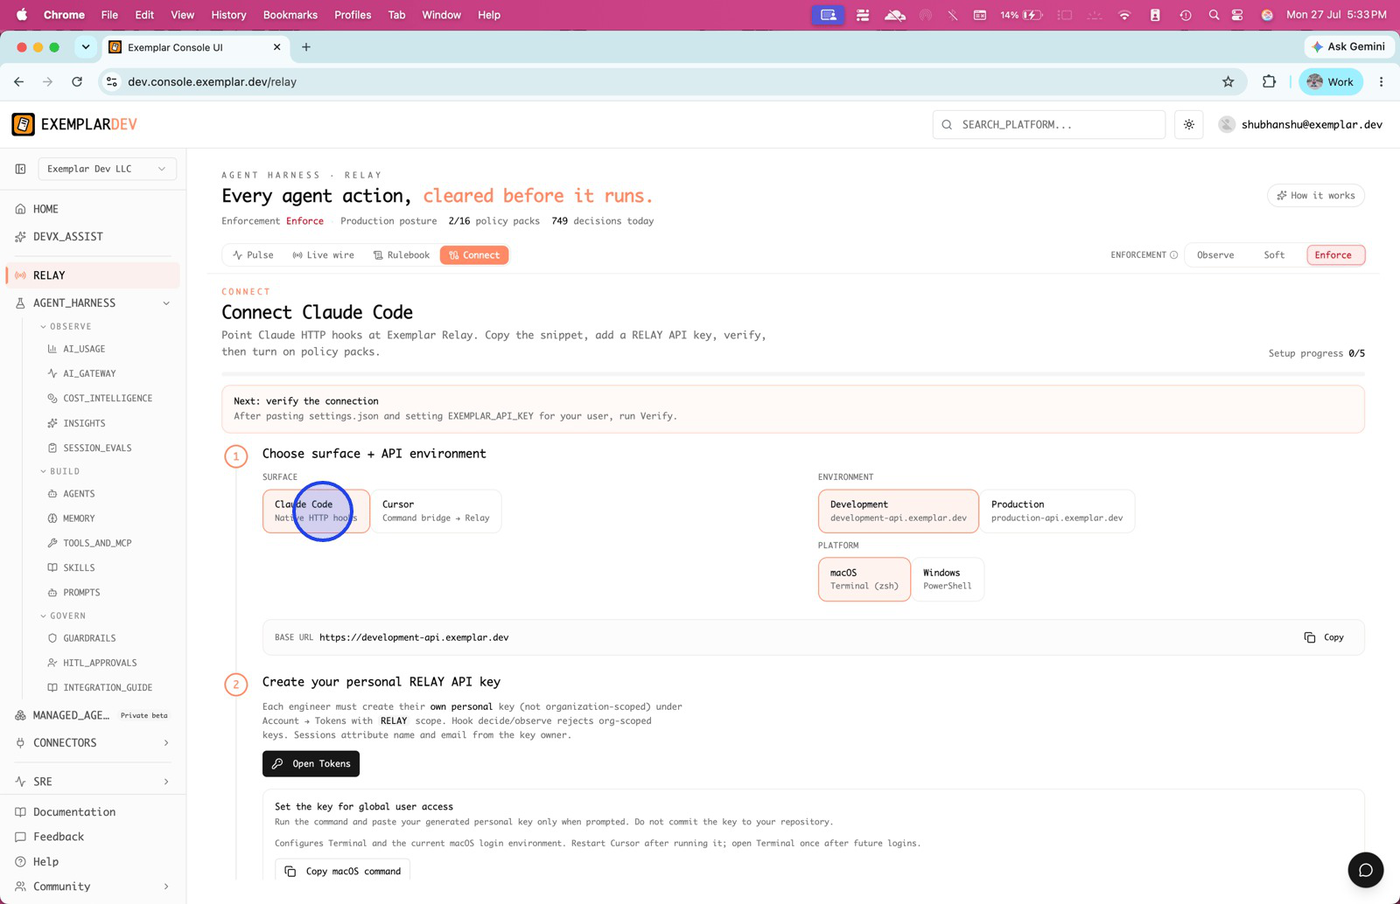Viewport: 1400px width, 904px height.
Task: Collapse the OBSERVE group
Action: (65, 327)
